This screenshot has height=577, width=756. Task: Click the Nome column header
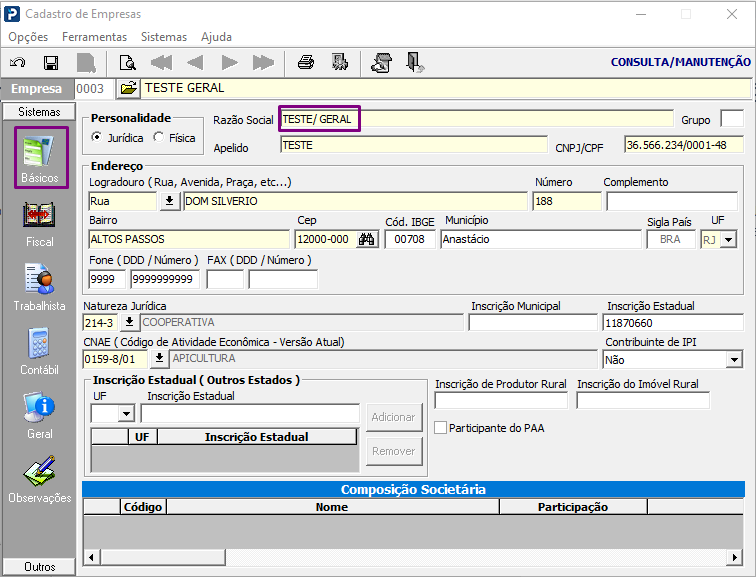tap(332, 507)
